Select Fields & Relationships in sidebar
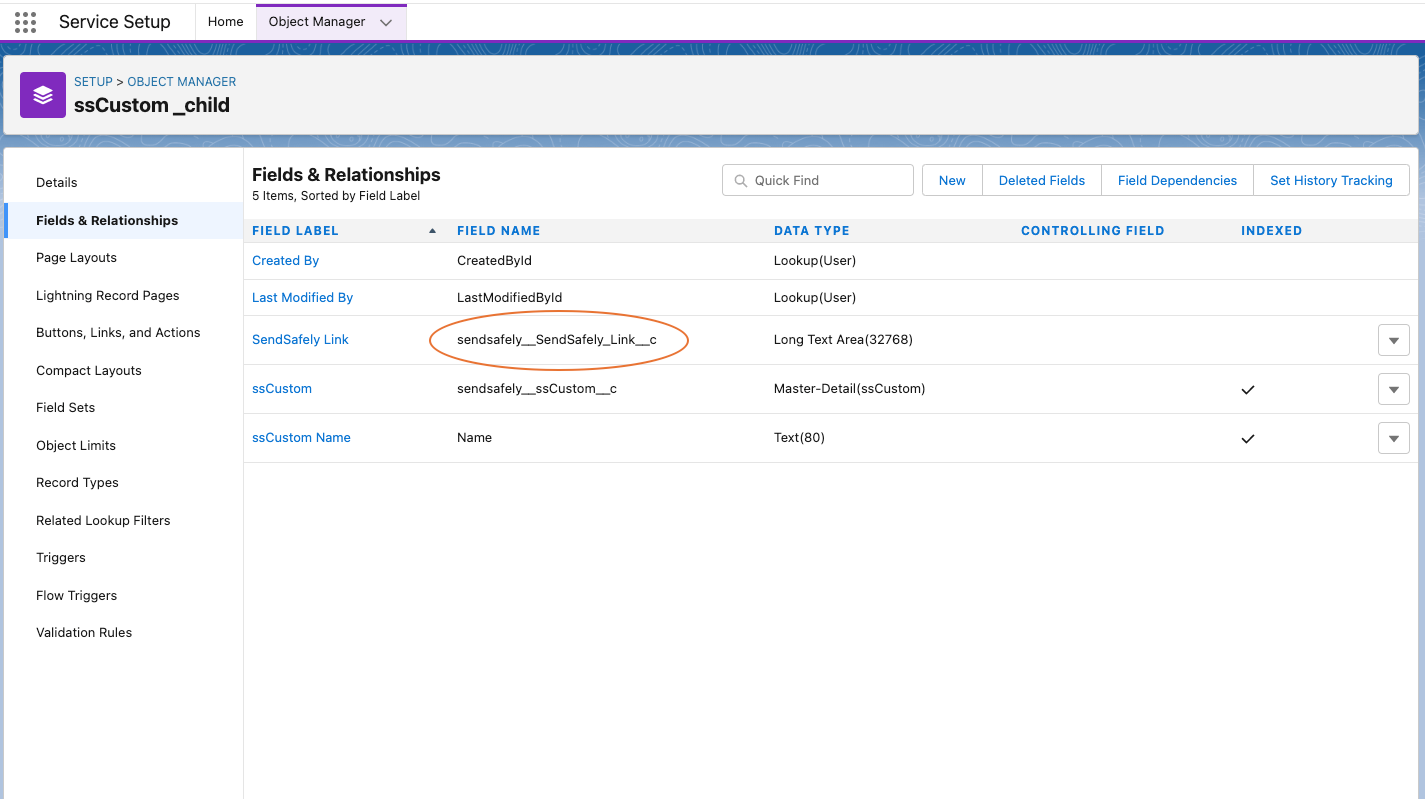Image resolution: width=1425 pixels, height=799 pixels. point(107,221)
